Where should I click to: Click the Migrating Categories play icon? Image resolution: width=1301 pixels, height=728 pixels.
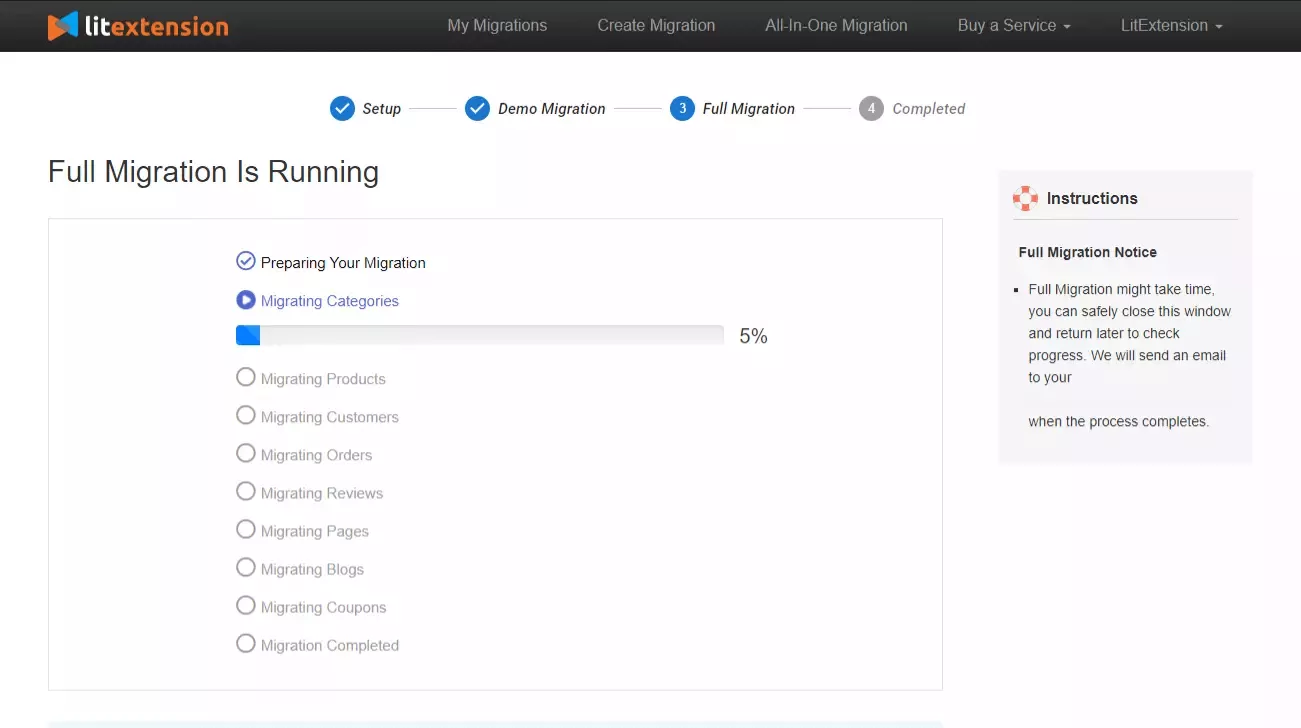click(245, 299)
